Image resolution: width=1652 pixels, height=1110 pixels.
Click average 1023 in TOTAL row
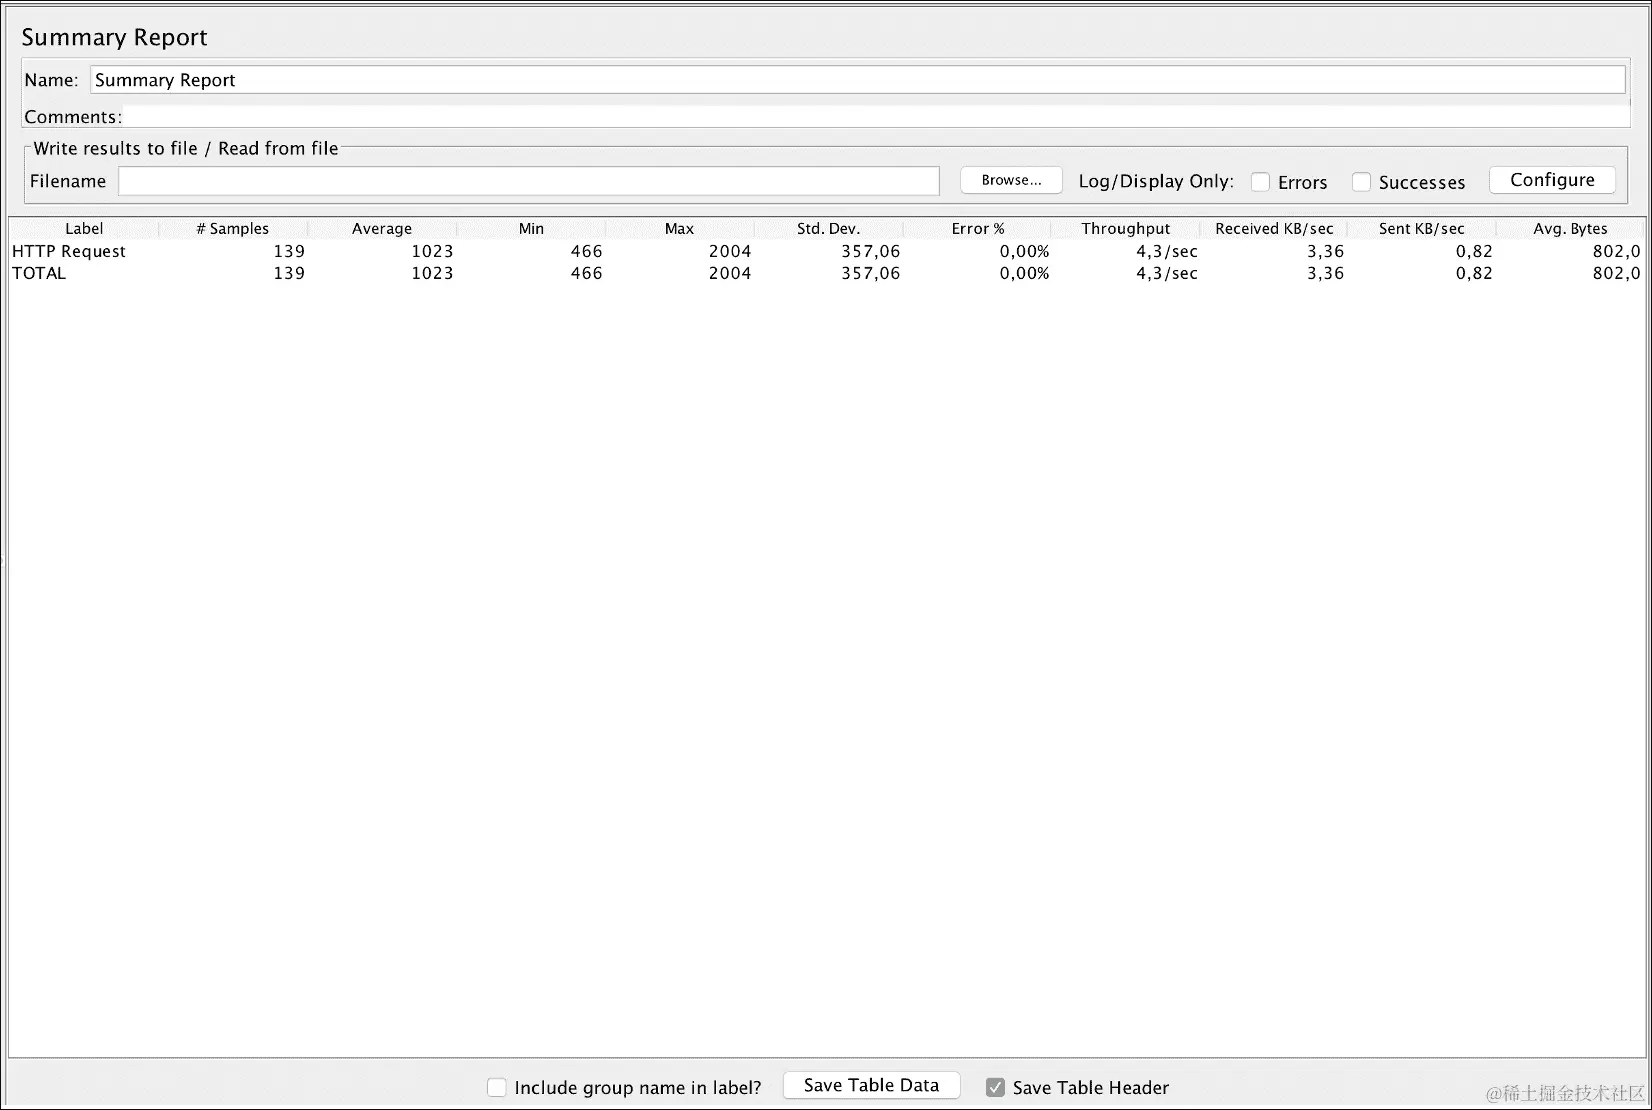click(432, 274)
